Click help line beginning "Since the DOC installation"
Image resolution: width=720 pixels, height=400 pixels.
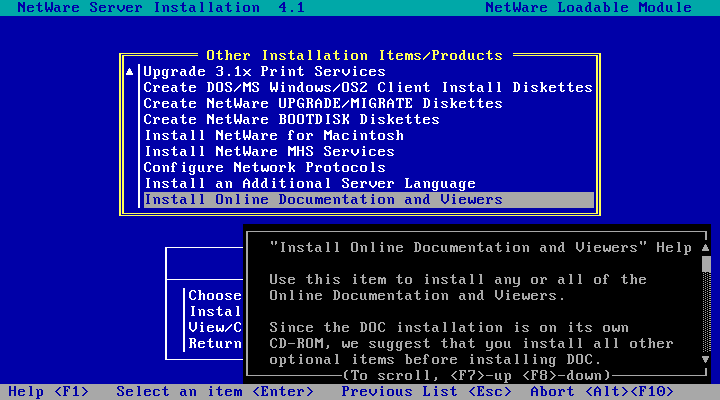click(449, 328)
